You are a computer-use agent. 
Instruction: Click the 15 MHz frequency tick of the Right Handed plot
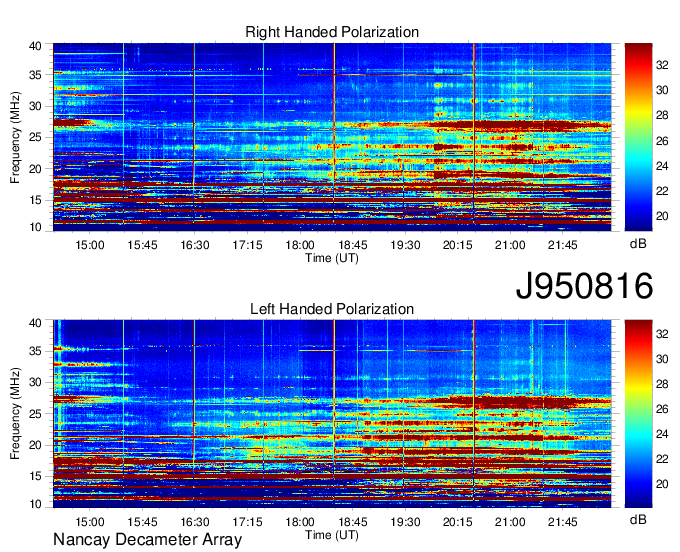pos(36,200)
